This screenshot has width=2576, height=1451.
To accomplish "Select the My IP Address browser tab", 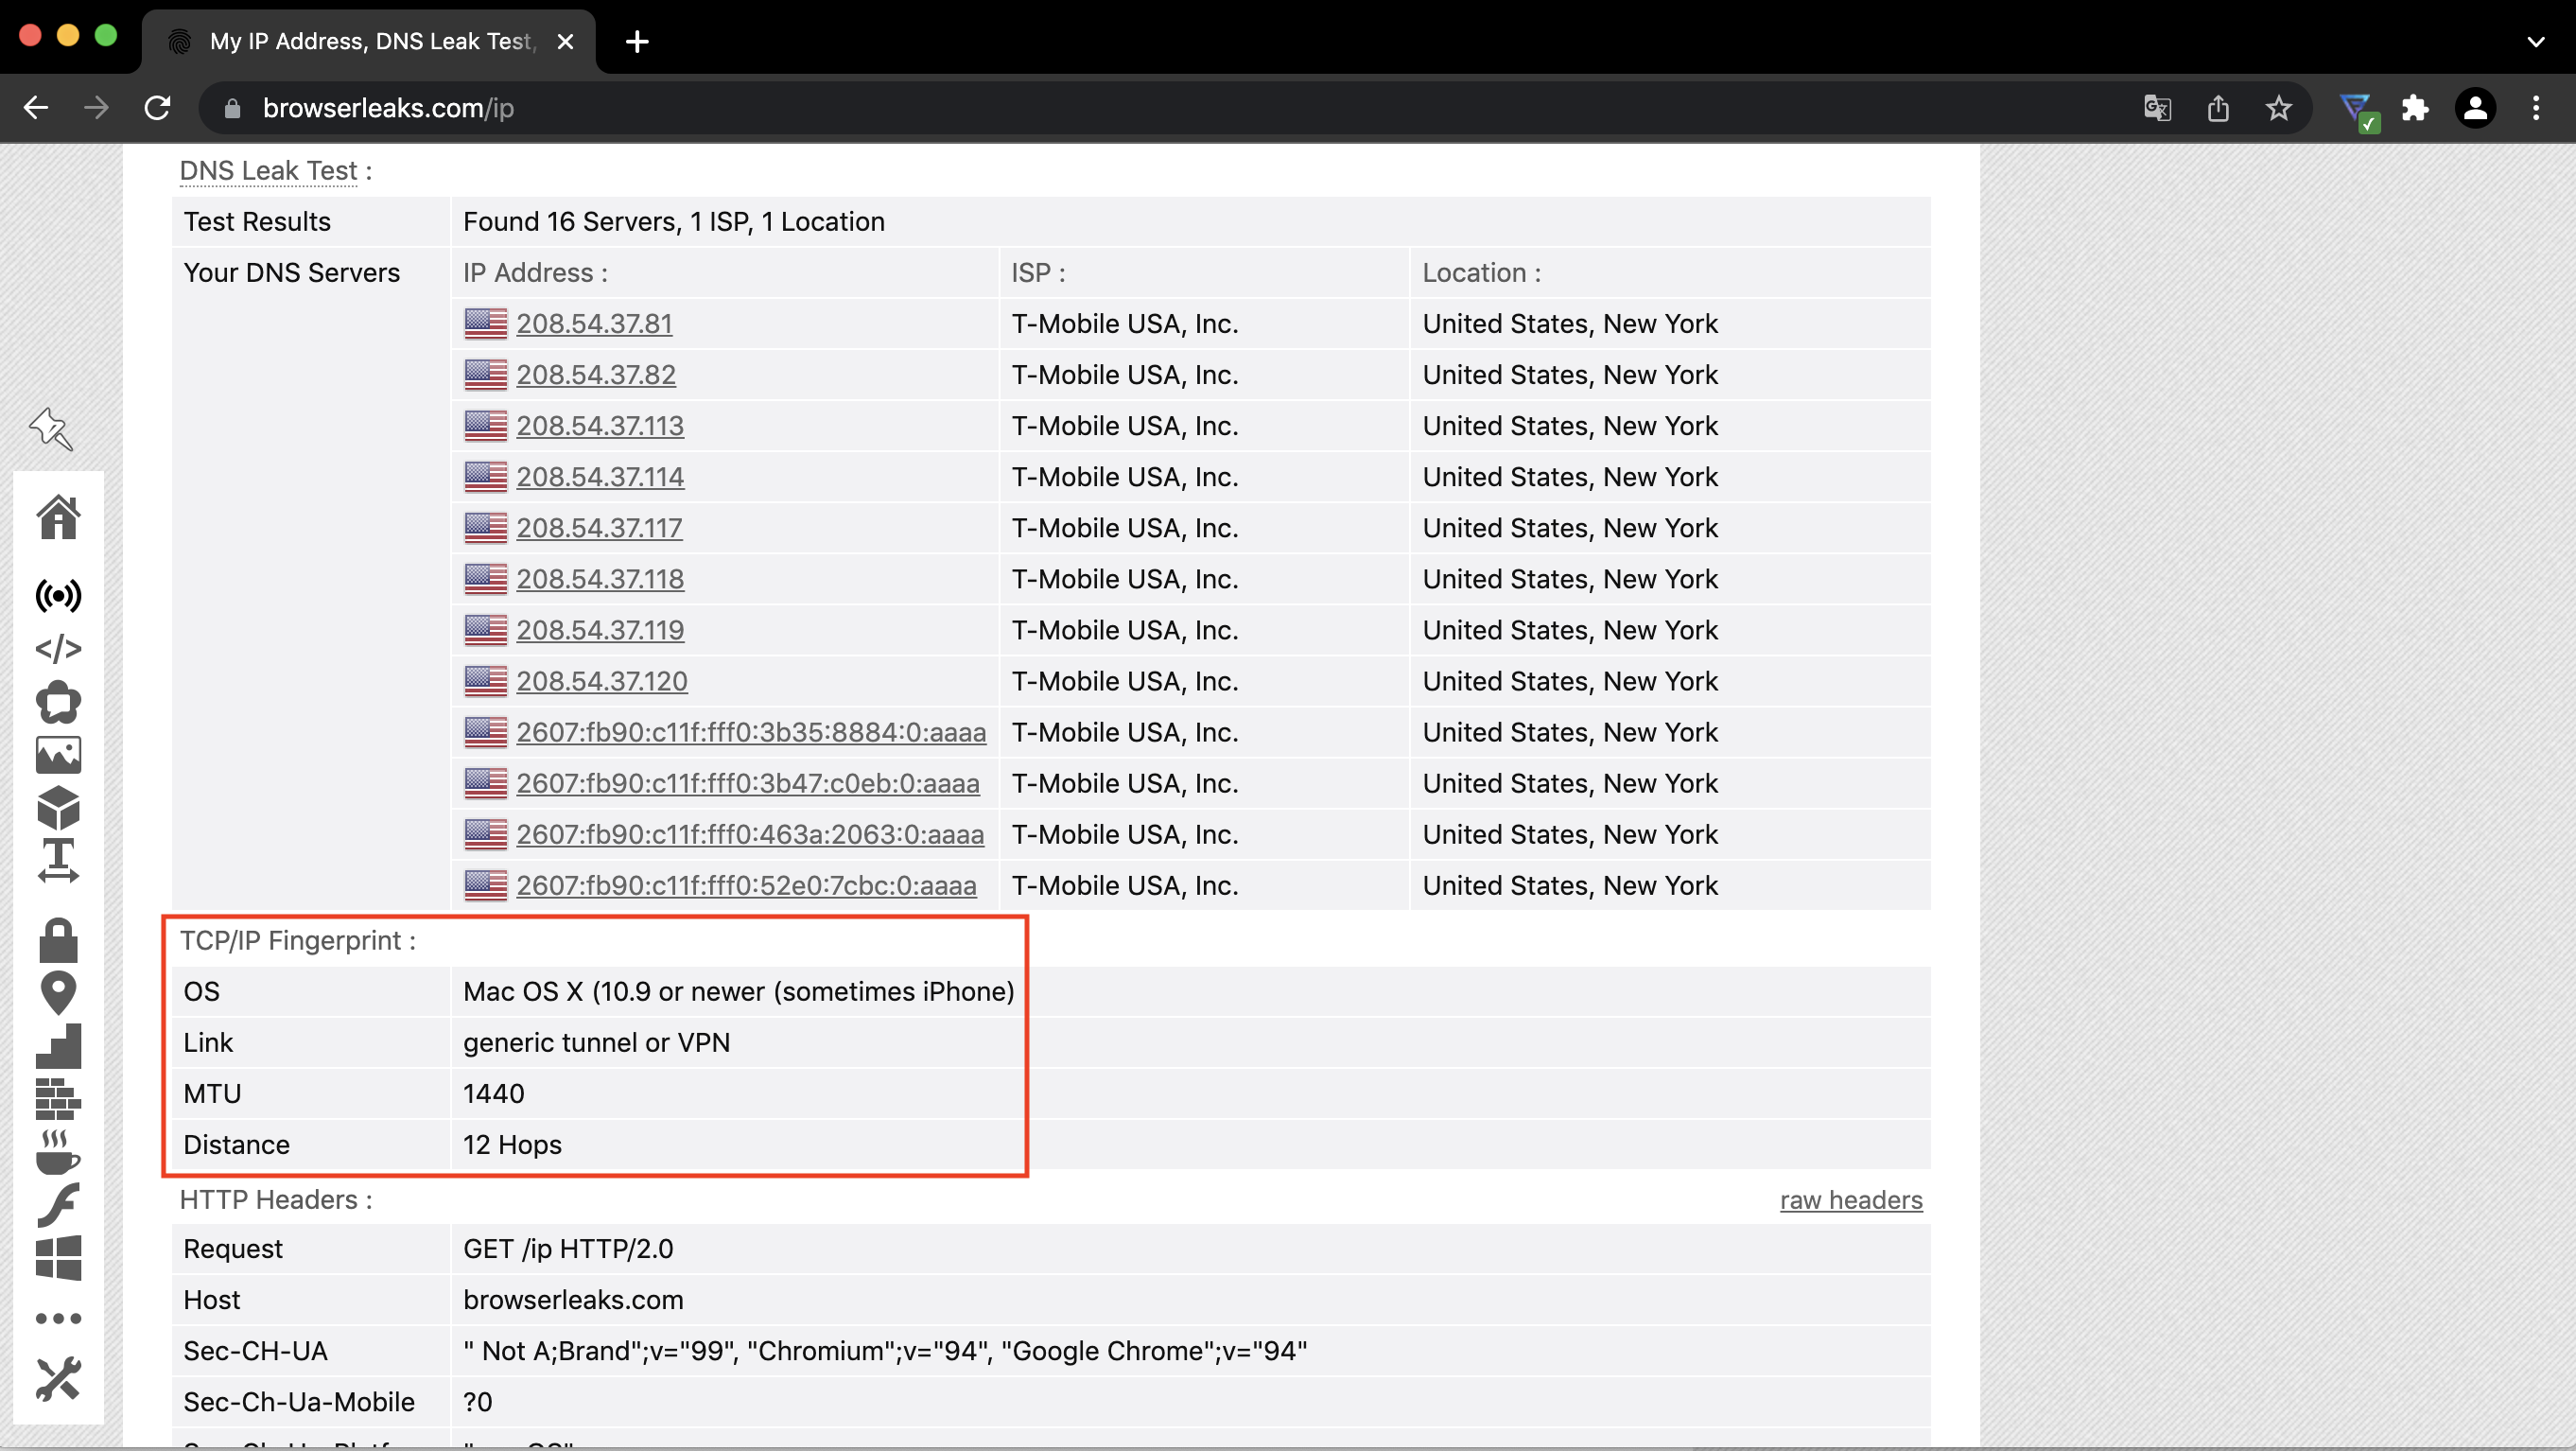I will (x=370, y=42).
